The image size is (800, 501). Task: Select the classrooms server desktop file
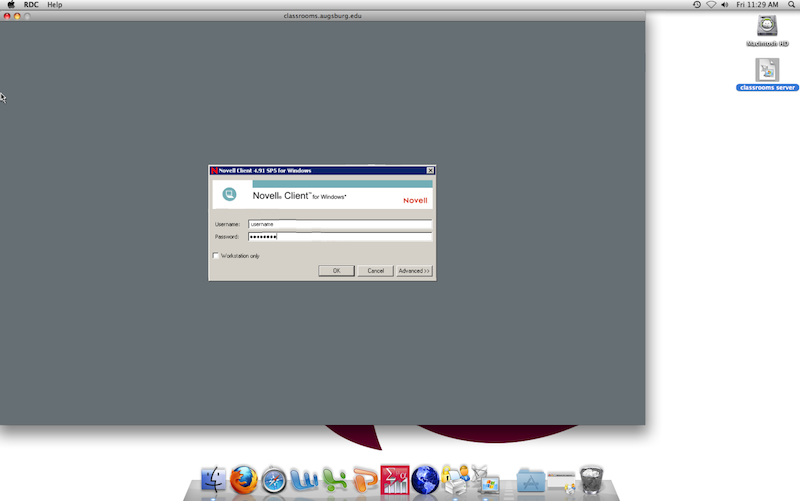click(x=767, y=70)
